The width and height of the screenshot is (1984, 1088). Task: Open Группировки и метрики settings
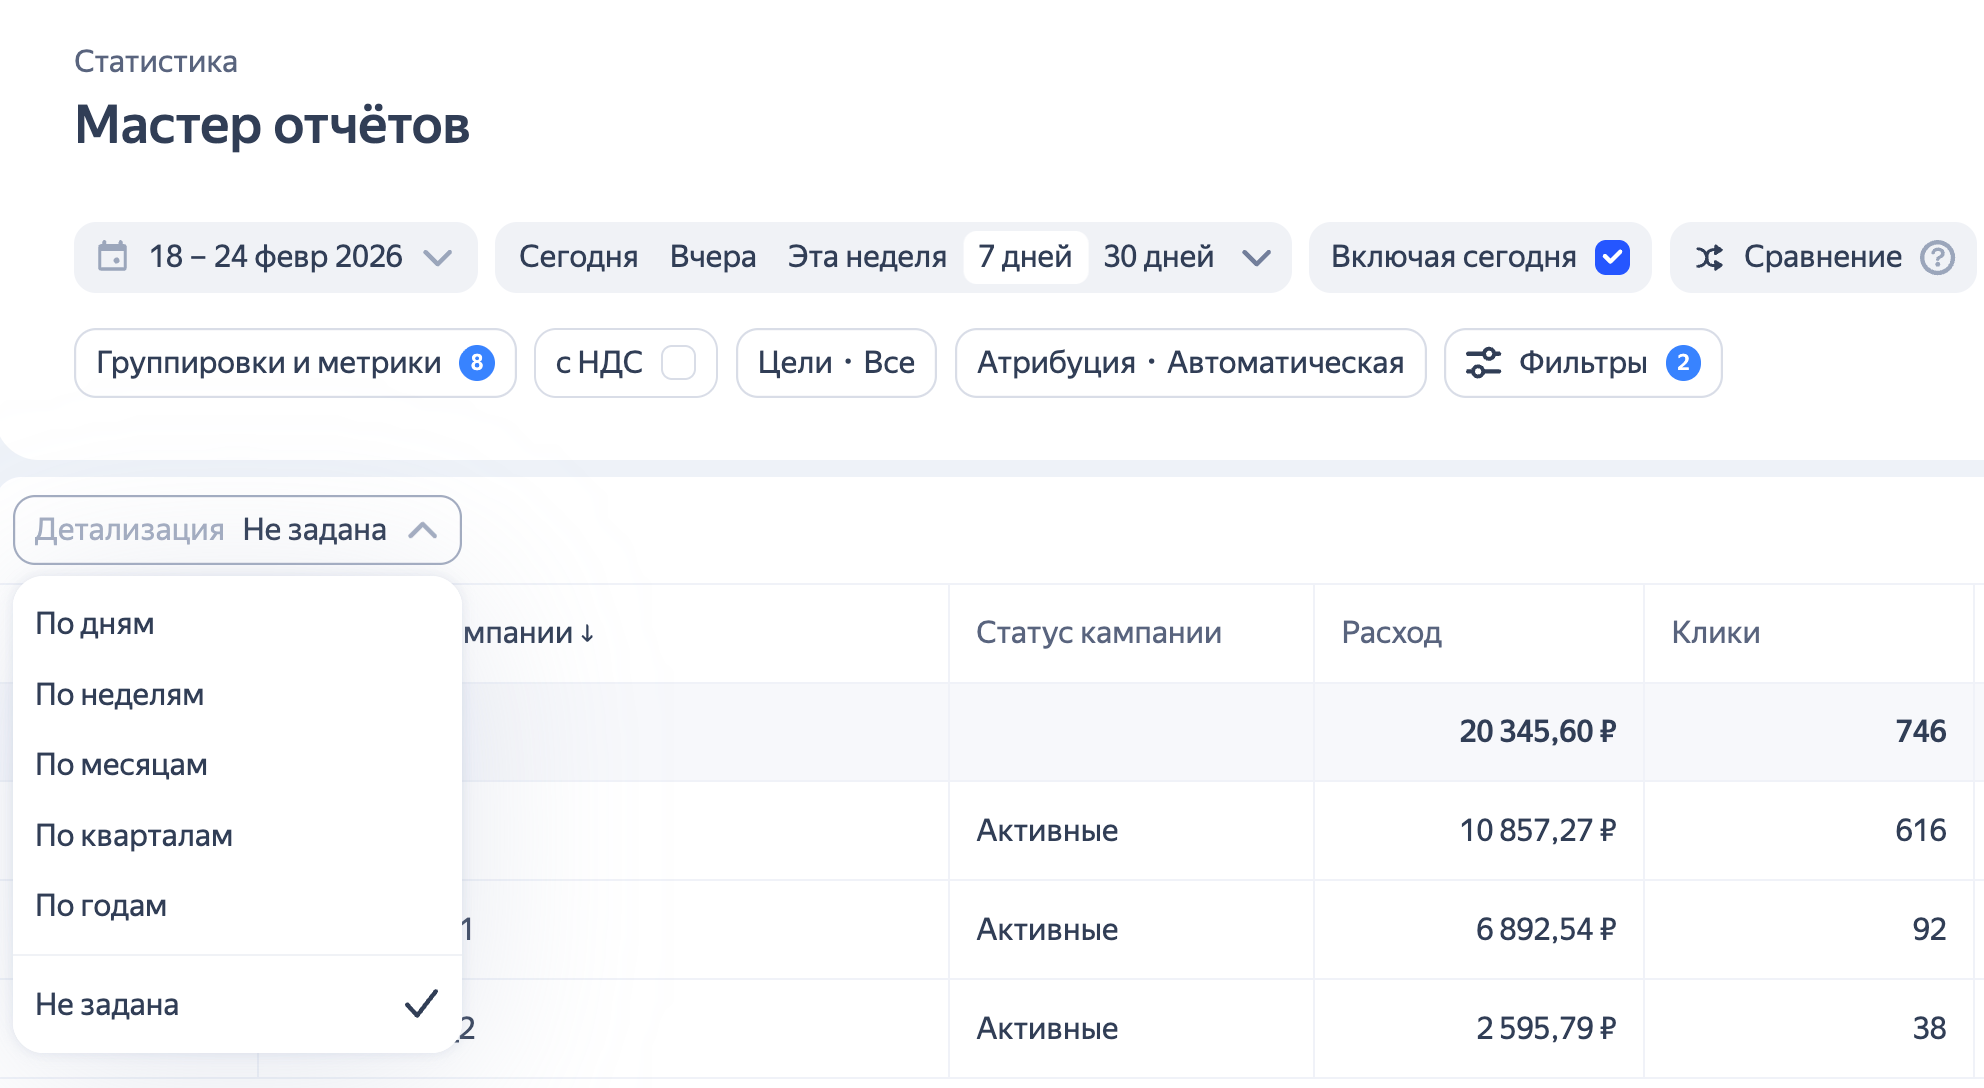click(269, 363)
